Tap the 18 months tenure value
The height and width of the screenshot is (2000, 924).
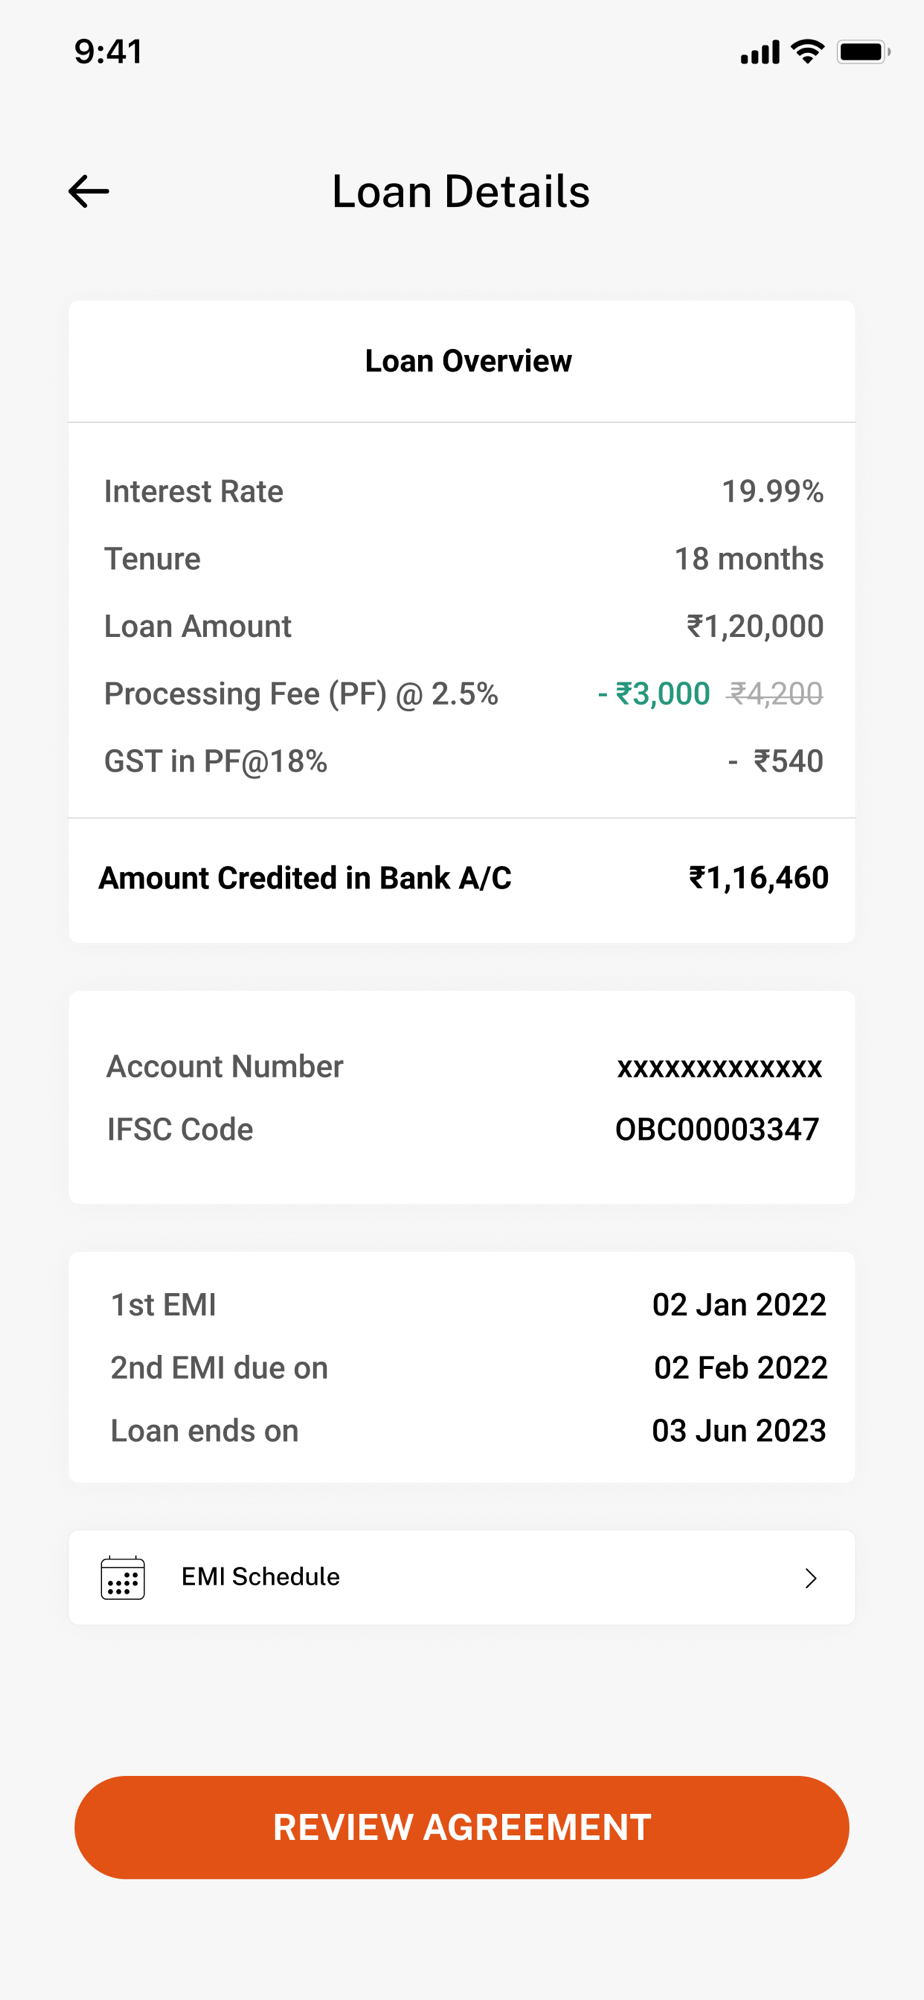pyautogui.click(x=749, y=559)
